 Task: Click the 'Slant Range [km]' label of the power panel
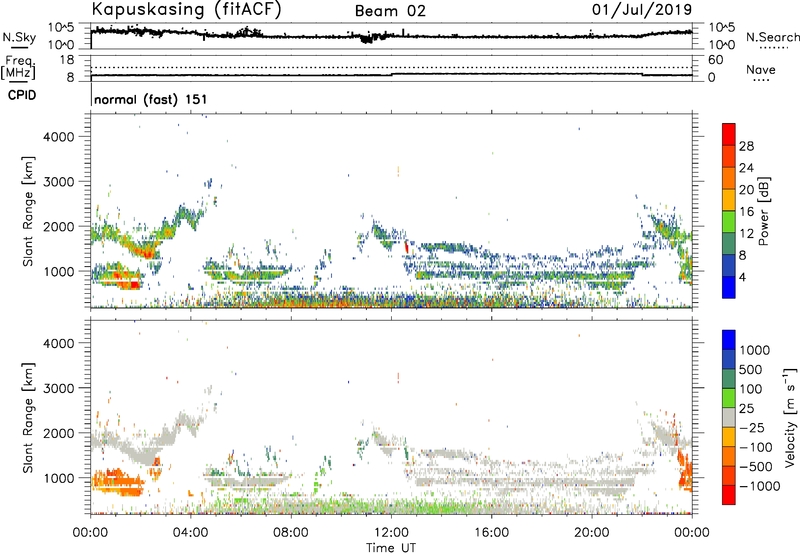[x=28, y=211]
